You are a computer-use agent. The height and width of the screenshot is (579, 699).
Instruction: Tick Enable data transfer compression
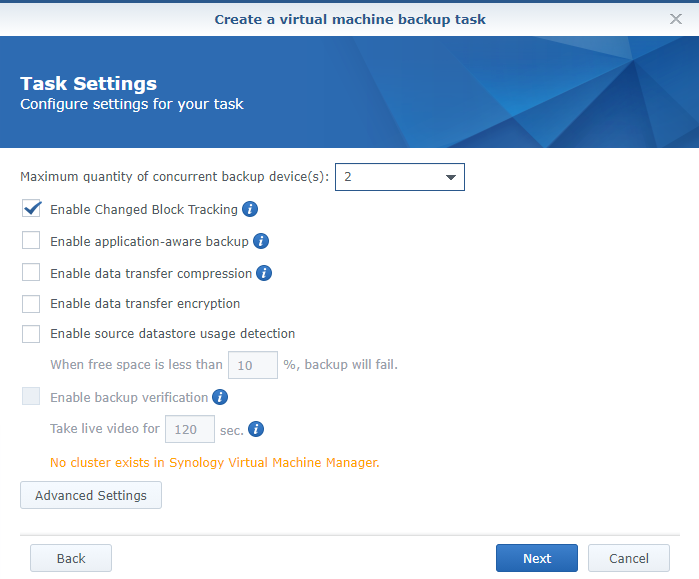click(x=31, y=273)
